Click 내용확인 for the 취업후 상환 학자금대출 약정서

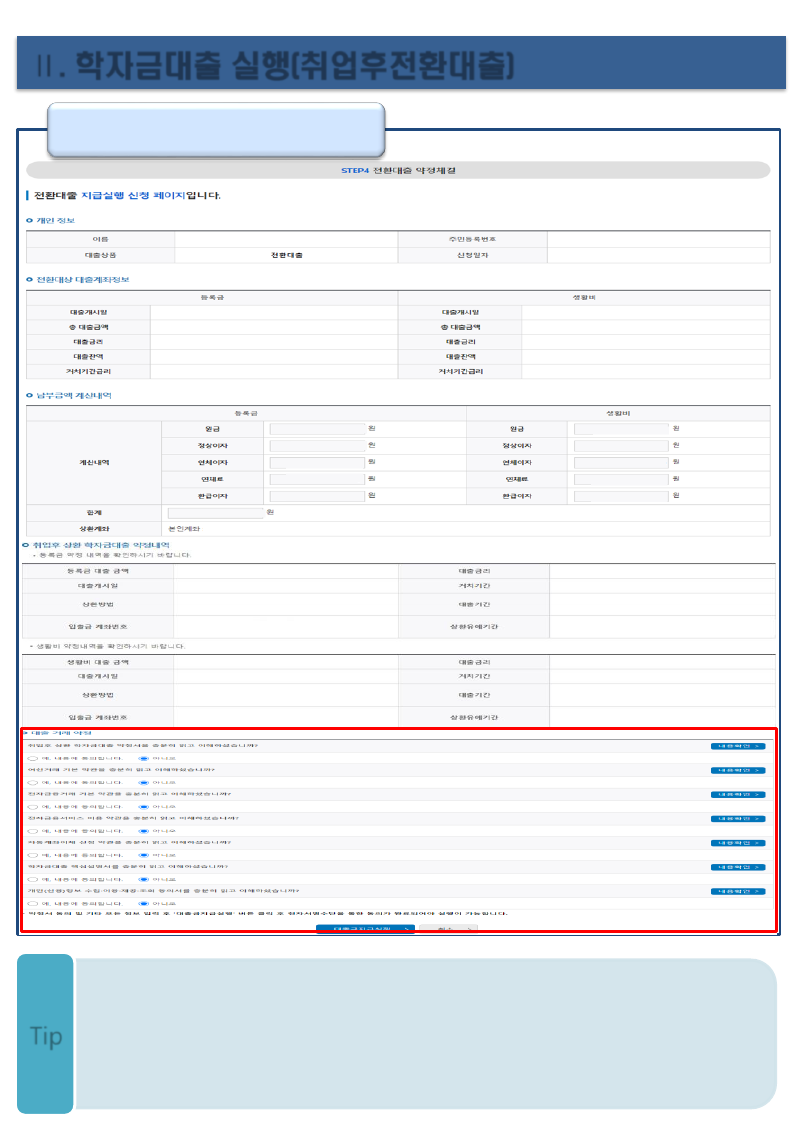click(738, 746)
